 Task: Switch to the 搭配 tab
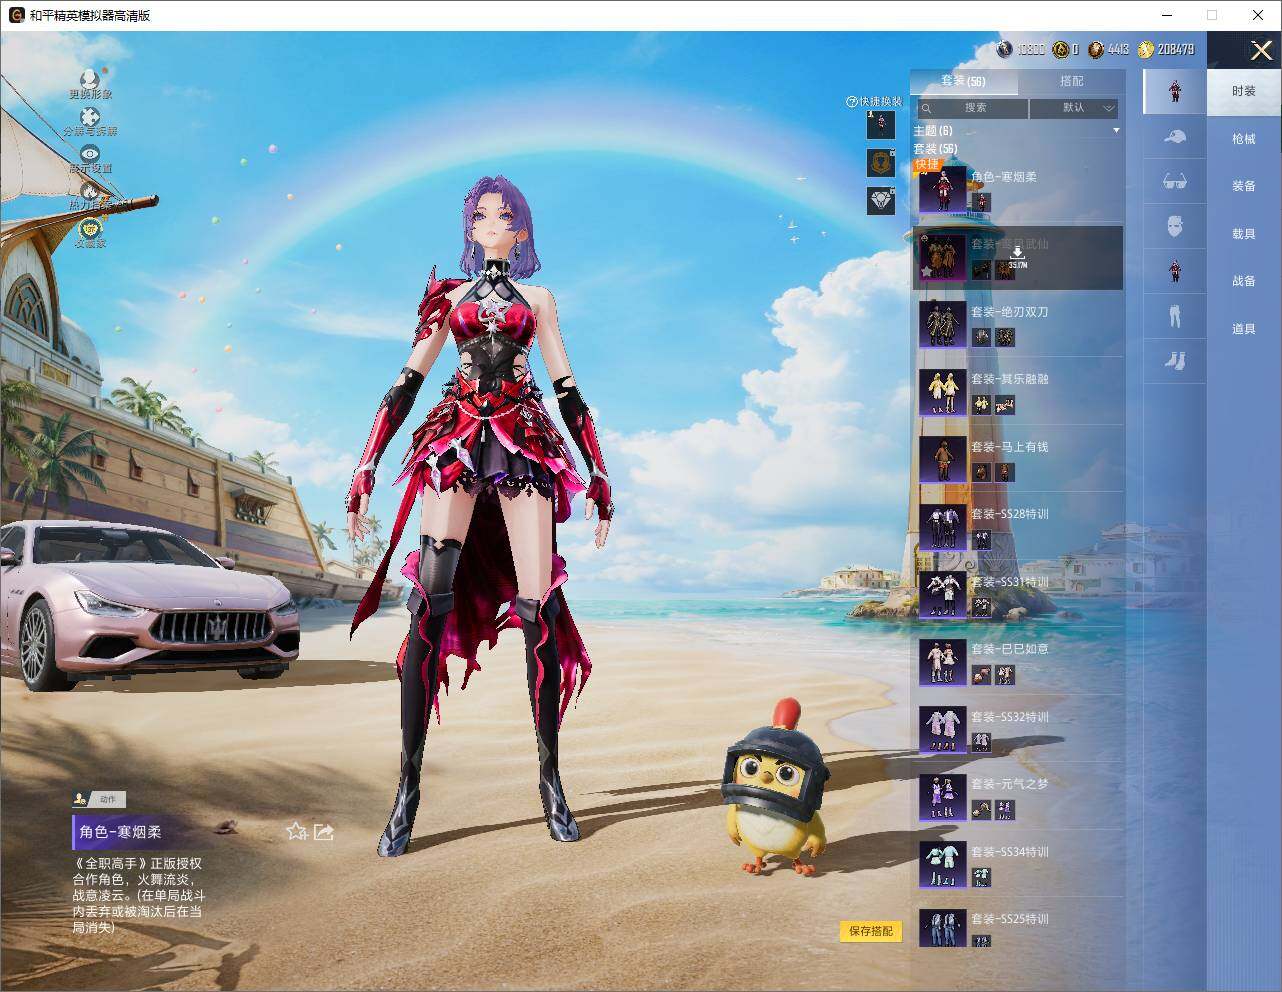tap(1071, 81)
